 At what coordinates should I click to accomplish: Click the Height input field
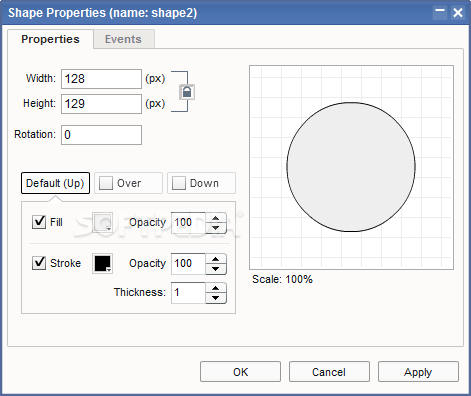pyautogui.click(x=101, y=104)
